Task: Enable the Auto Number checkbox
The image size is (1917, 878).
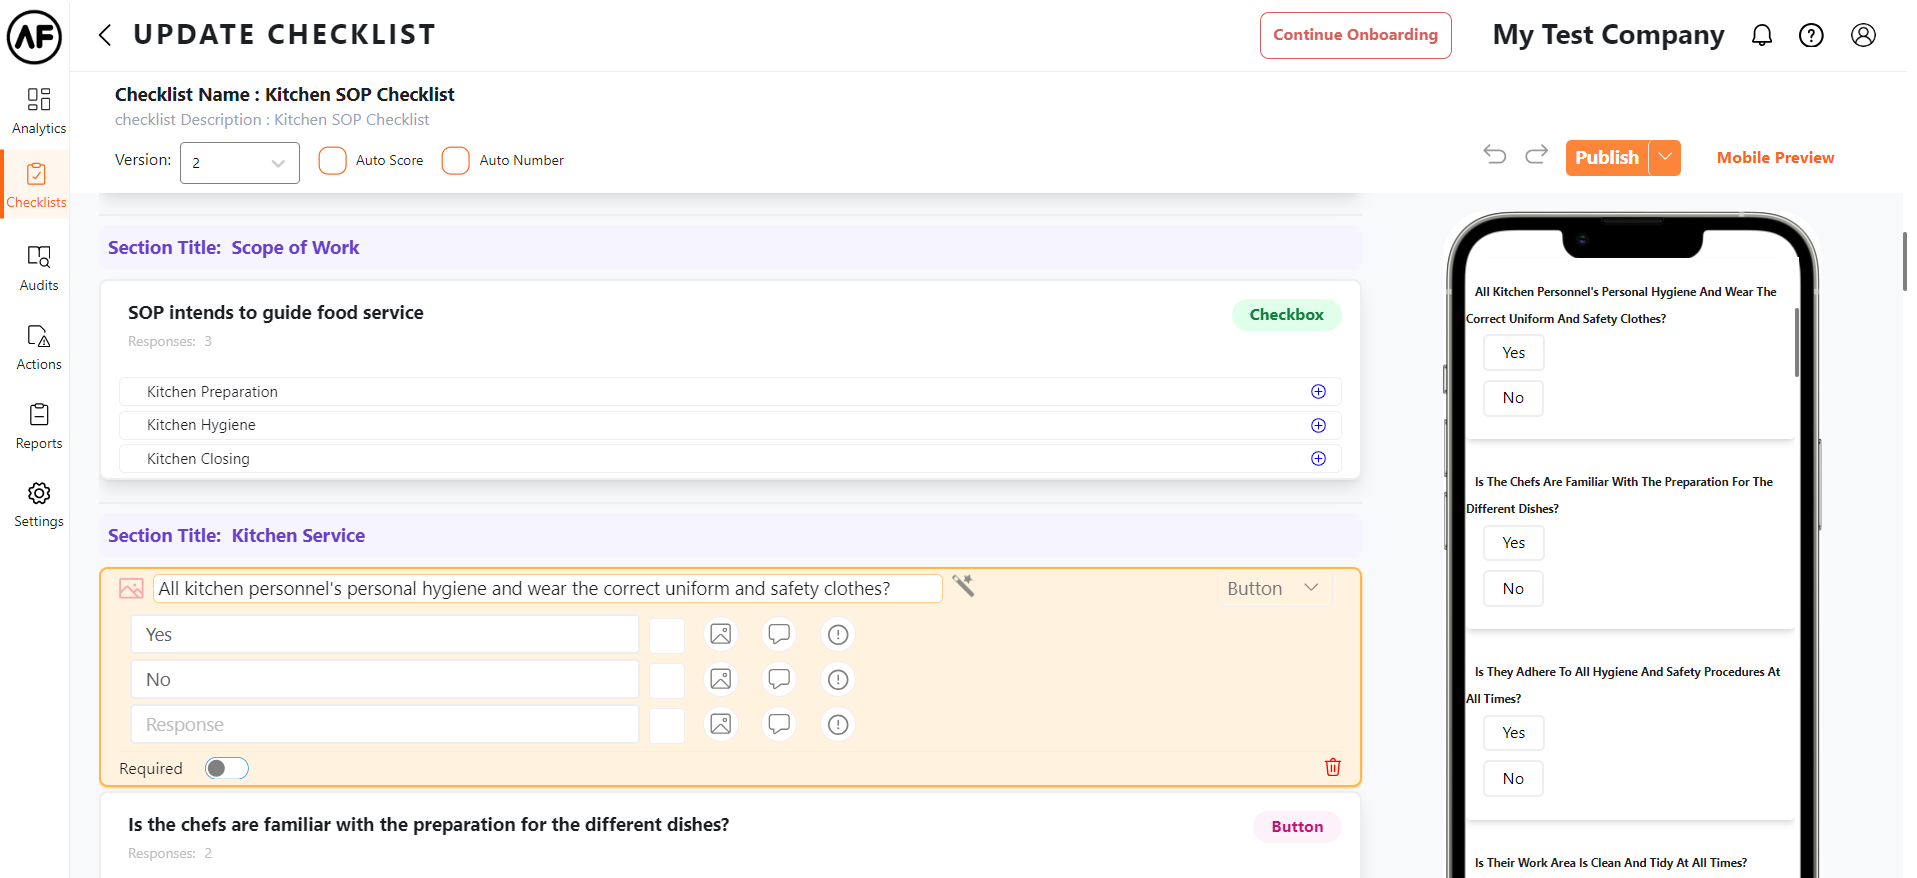Action: click(x=456, y=161)
